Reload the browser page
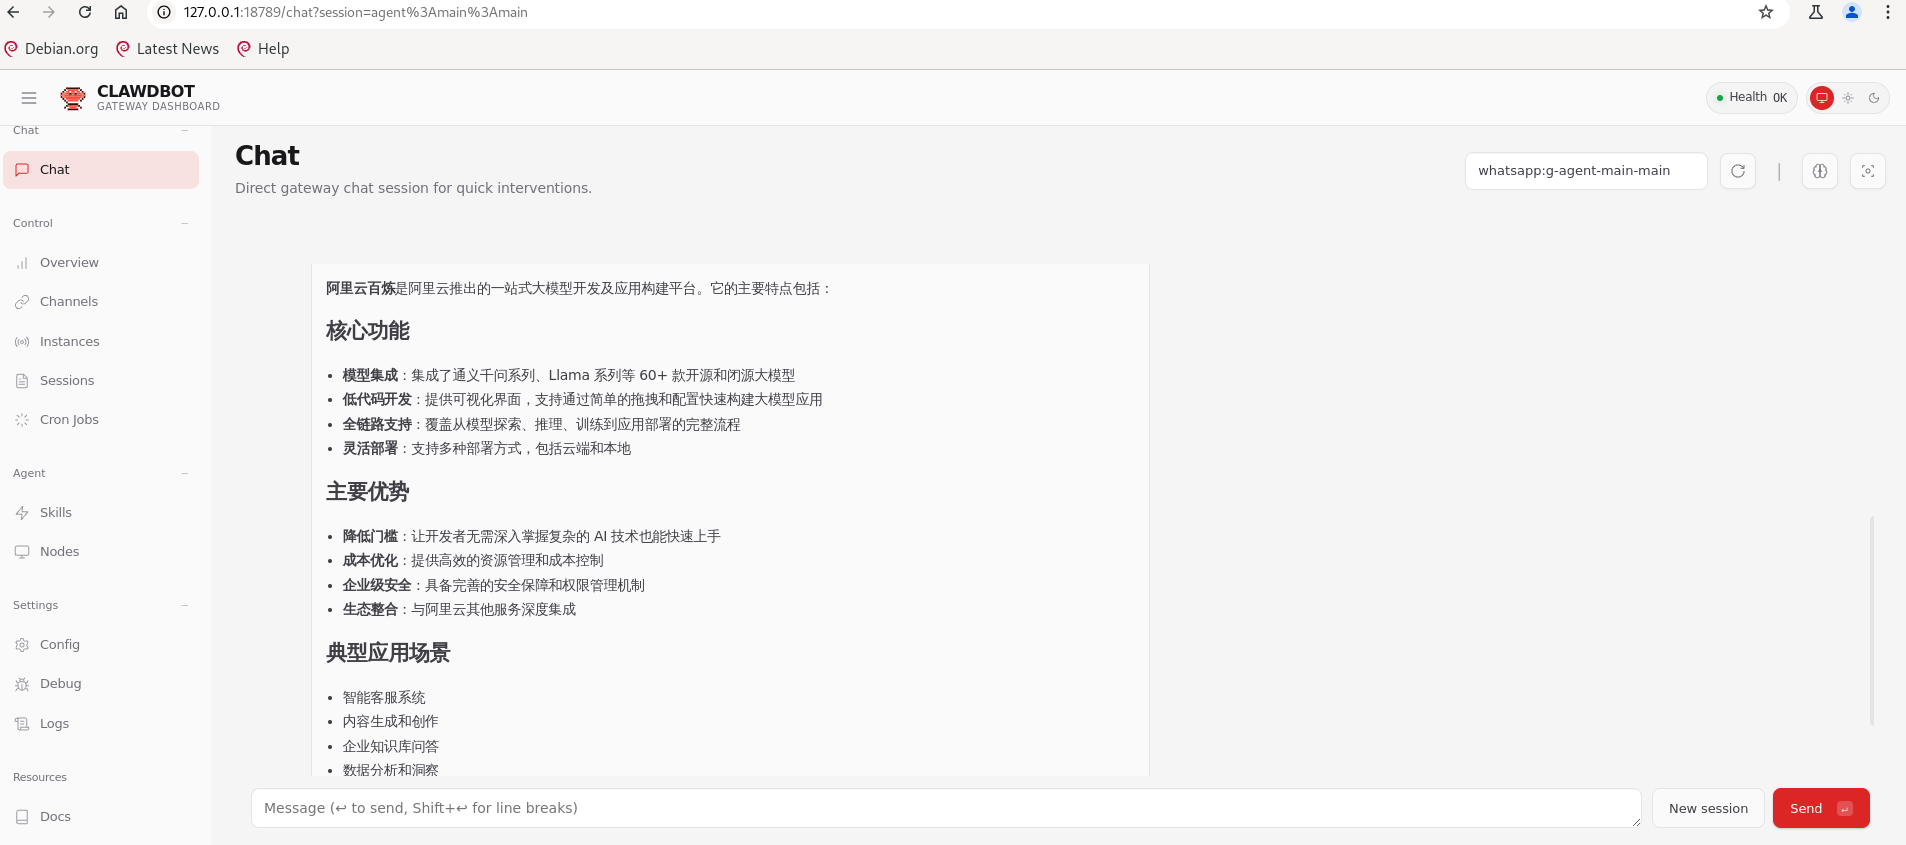The height and width of the screenshot is (845, 1906). tap(85, 12)
